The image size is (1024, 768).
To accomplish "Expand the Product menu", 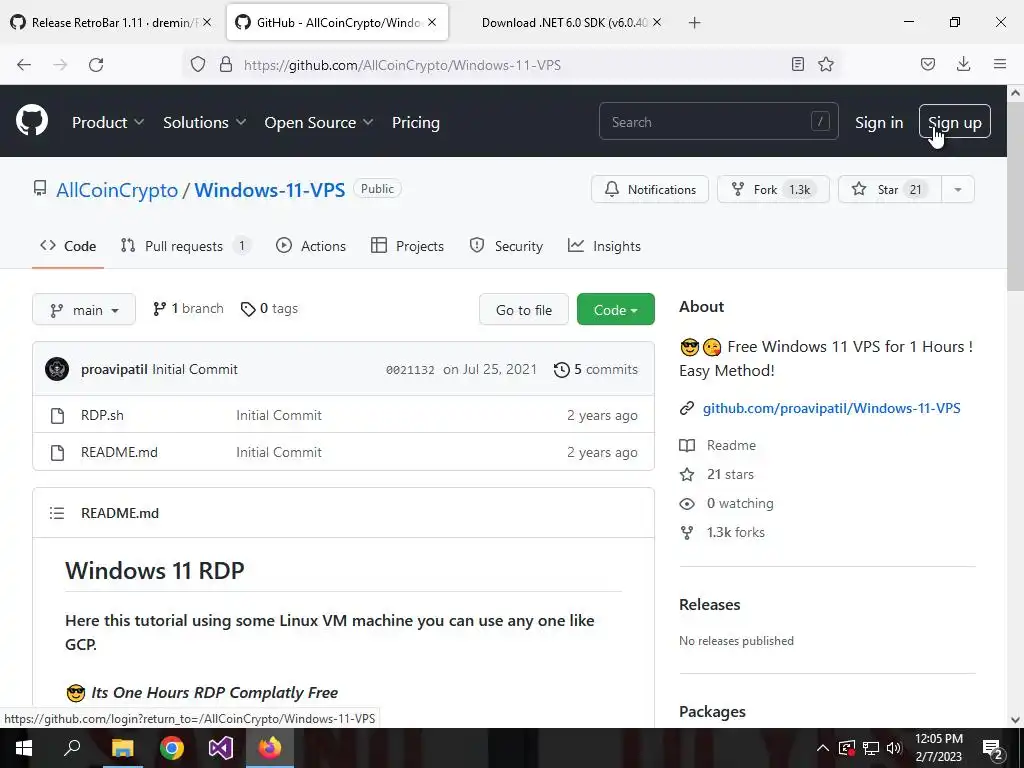I will (108, 122).
